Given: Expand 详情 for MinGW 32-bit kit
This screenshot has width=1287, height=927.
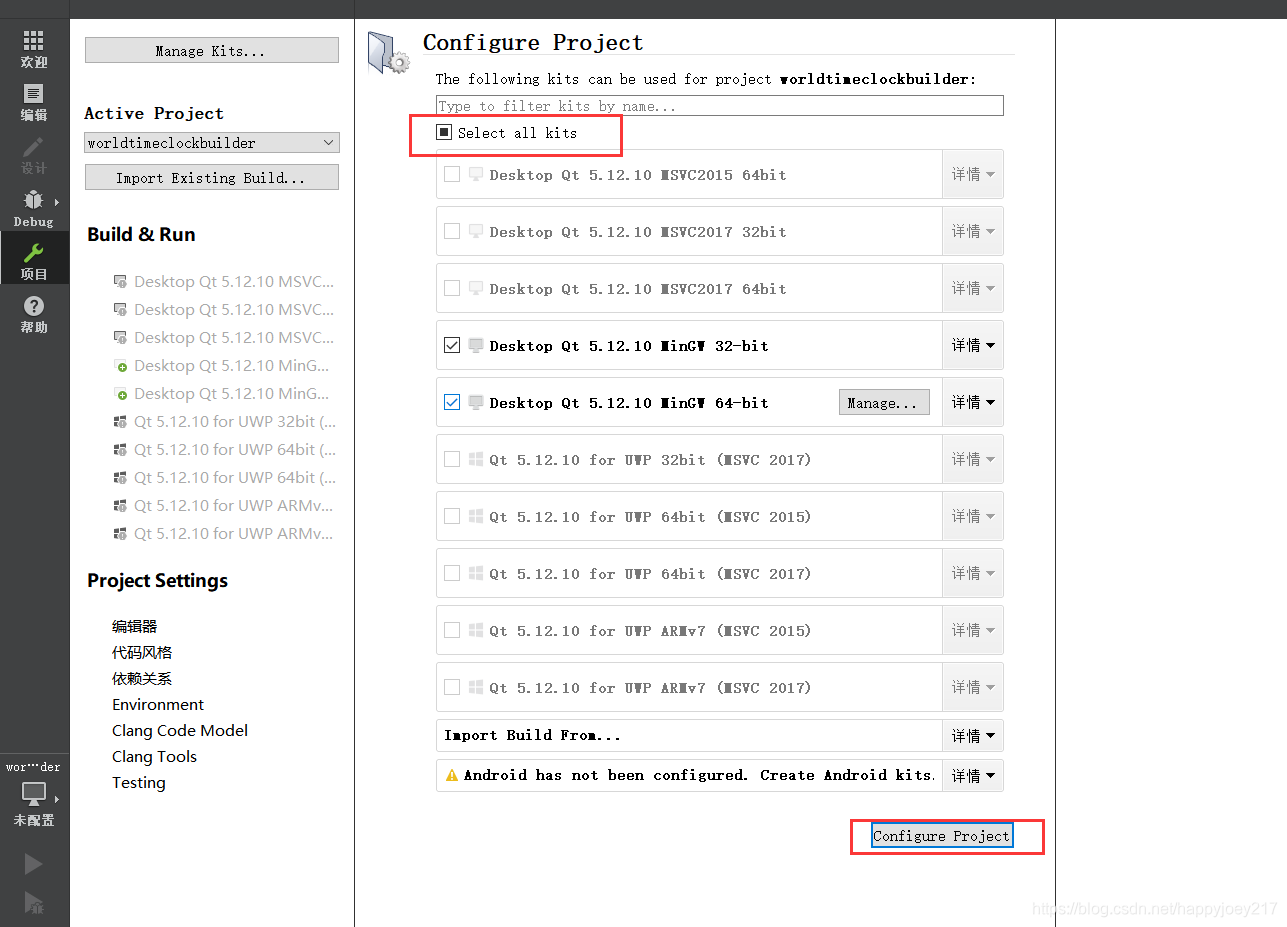Looking at the screenshot, I should pos(973,345).
